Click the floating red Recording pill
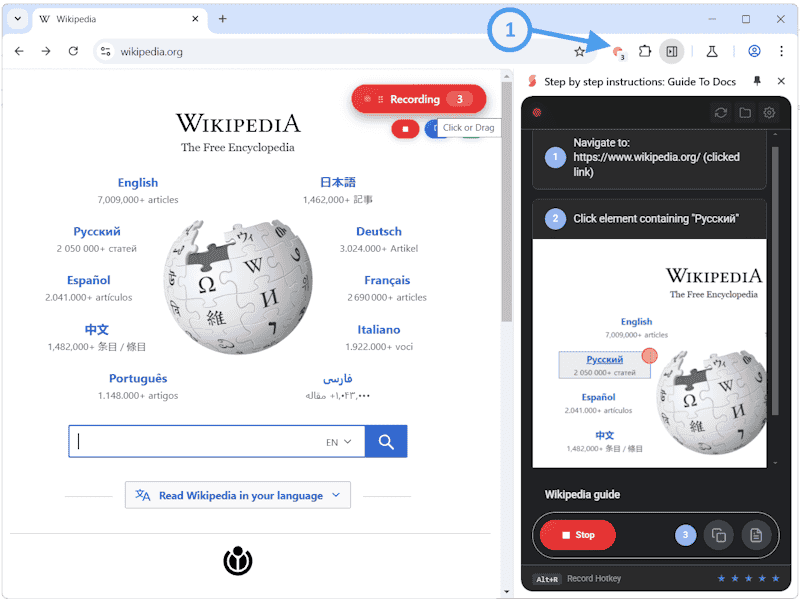800x600 pixels. pyautogui.click(x=419, y=99)
